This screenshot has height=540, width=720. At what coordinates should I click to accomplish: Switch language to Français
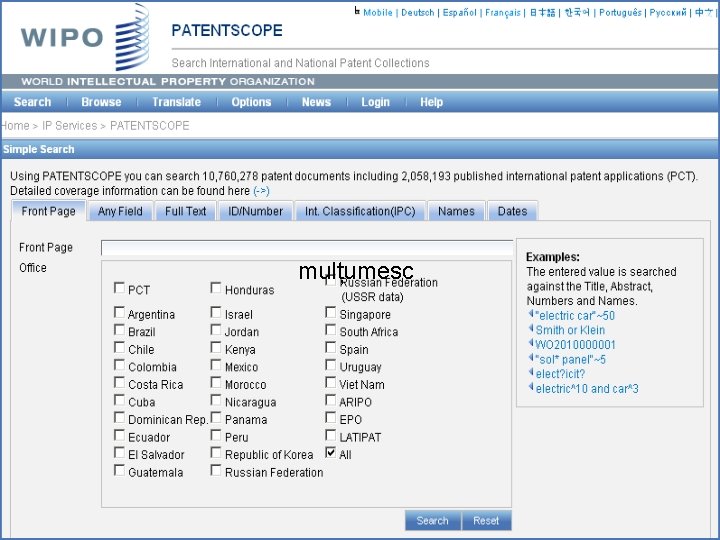tap(503, 12)
